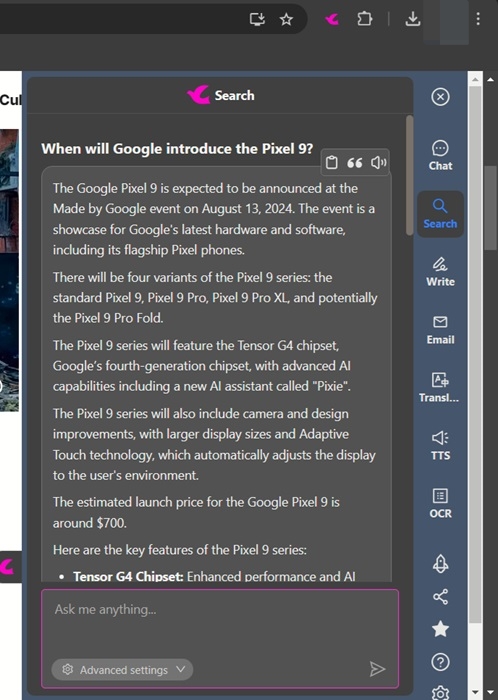Click the install app icon in address bar
Viewport: 498px width, 700px height.
pos(257,19)
